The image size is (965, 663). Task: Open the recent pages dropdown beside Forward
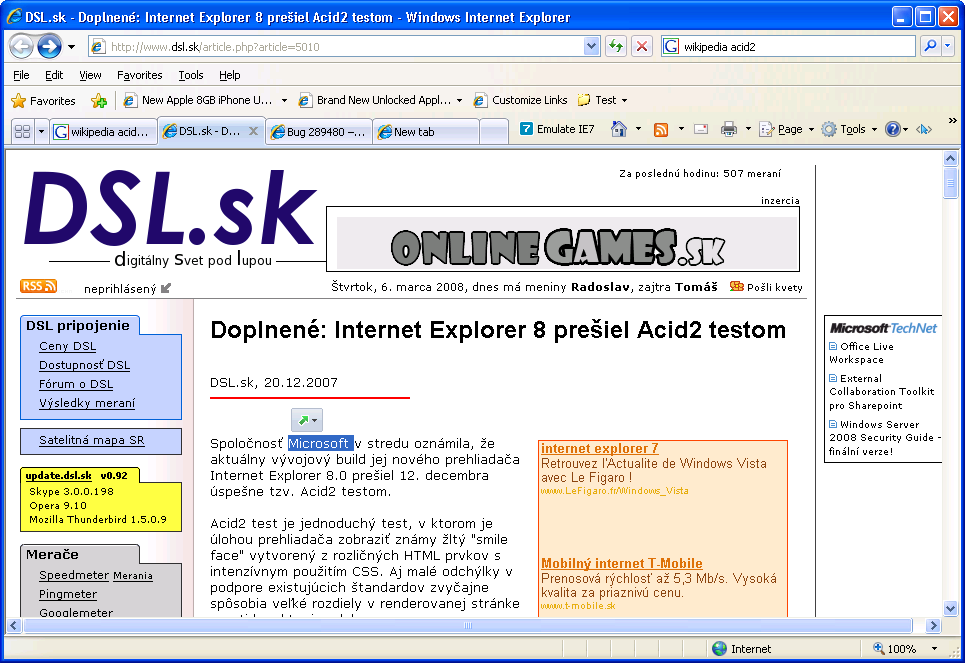pos(71,47)
